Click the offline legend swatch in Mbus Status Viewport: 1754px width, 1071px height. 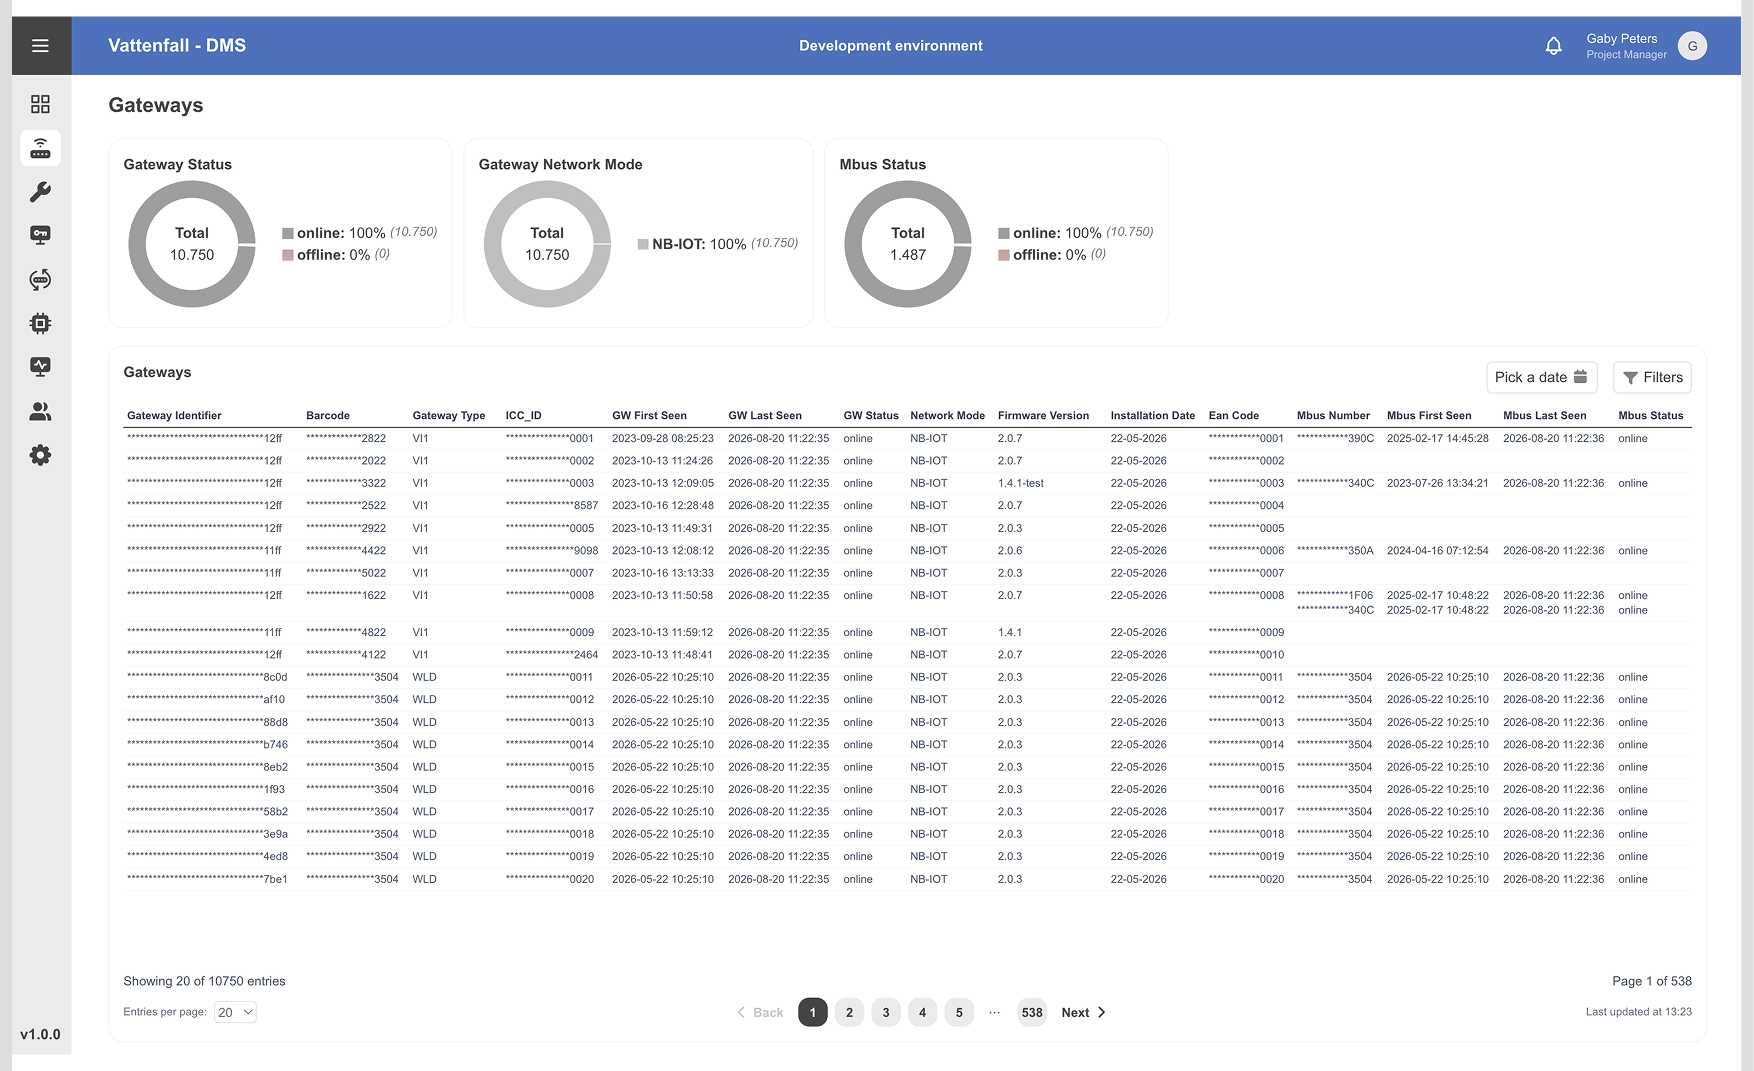pos(1004,255)
